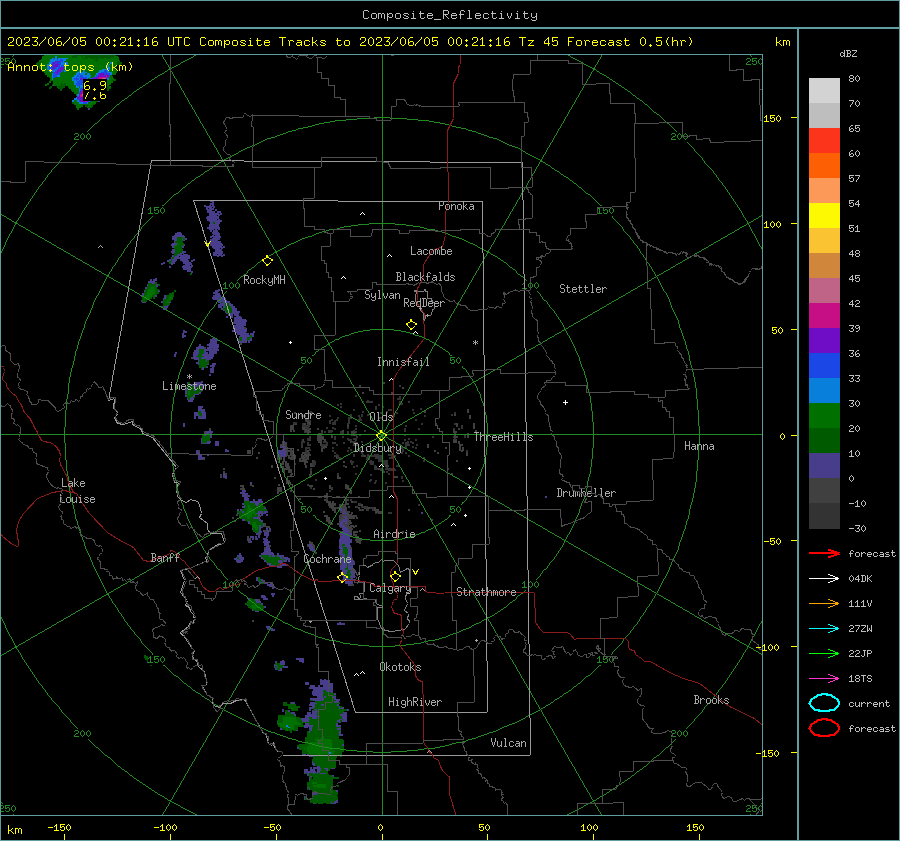Click the yellow diamond marker below Cochrane
Viewport: 900px width, 841px height.
(x=342, y=578)
